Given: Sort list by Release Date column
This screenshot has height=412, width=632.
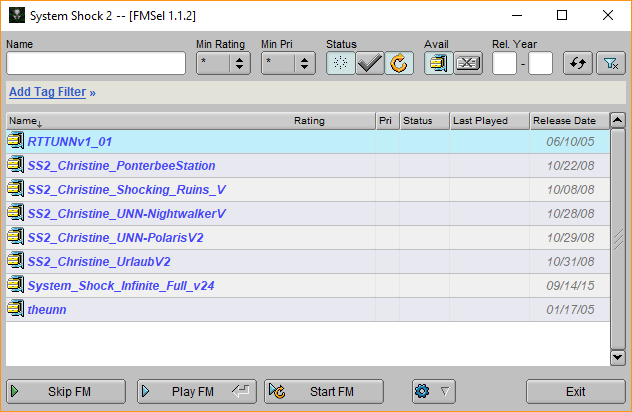Looking at the screenshot, I should click(x=566, y=121).
